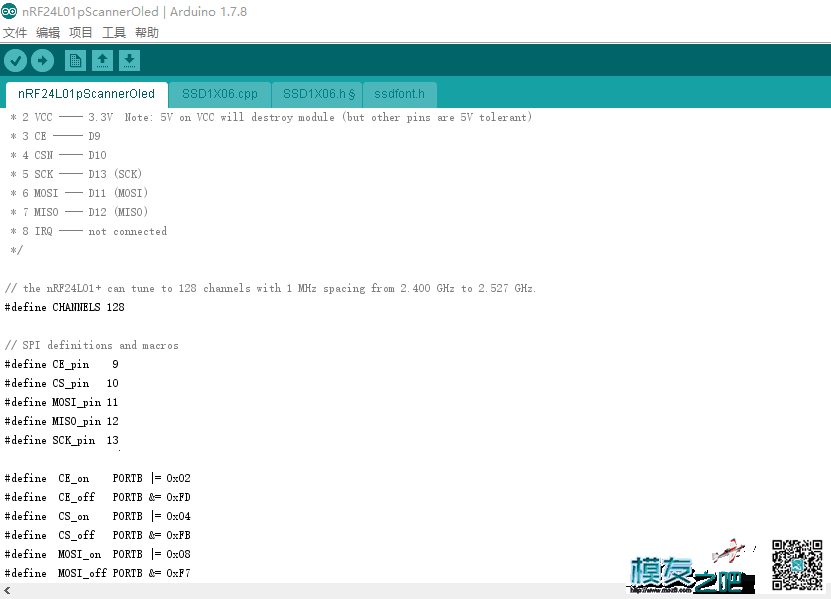Click the comment about 128 channels spacing
The width and height of the screenshot is (831, 599).
tap(270, 289)
